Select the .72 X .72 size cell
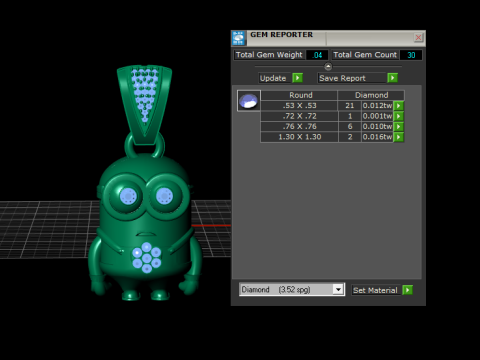This screenshot has height=360, width=480. 299,116
